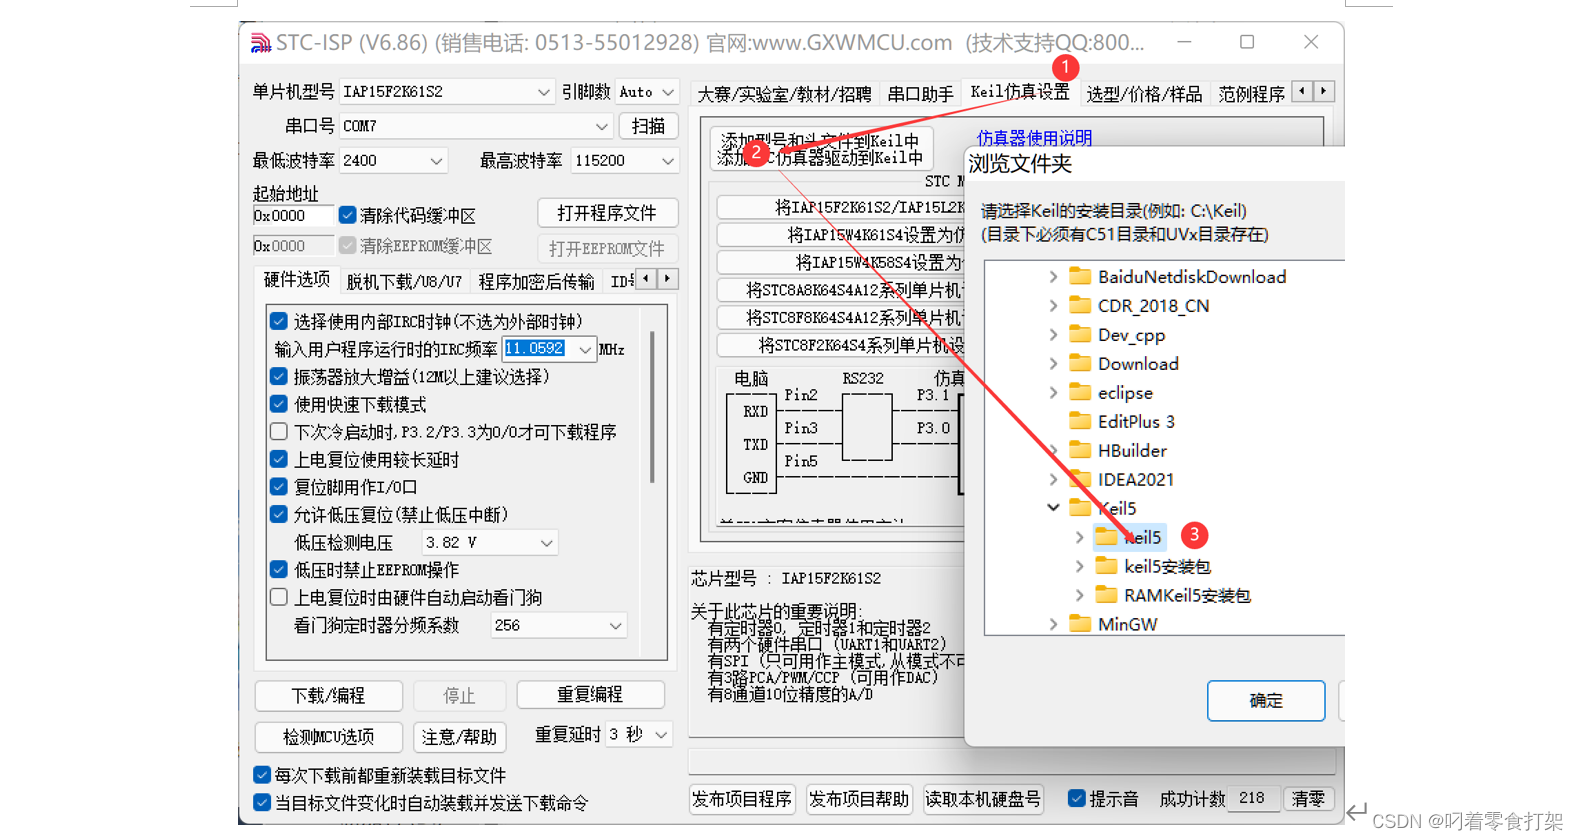This screenshot has height=840, width=1578.
Task: Enable 下次冷启动时 P3.2/P3.3 checkbox
Action: point(279,432)
